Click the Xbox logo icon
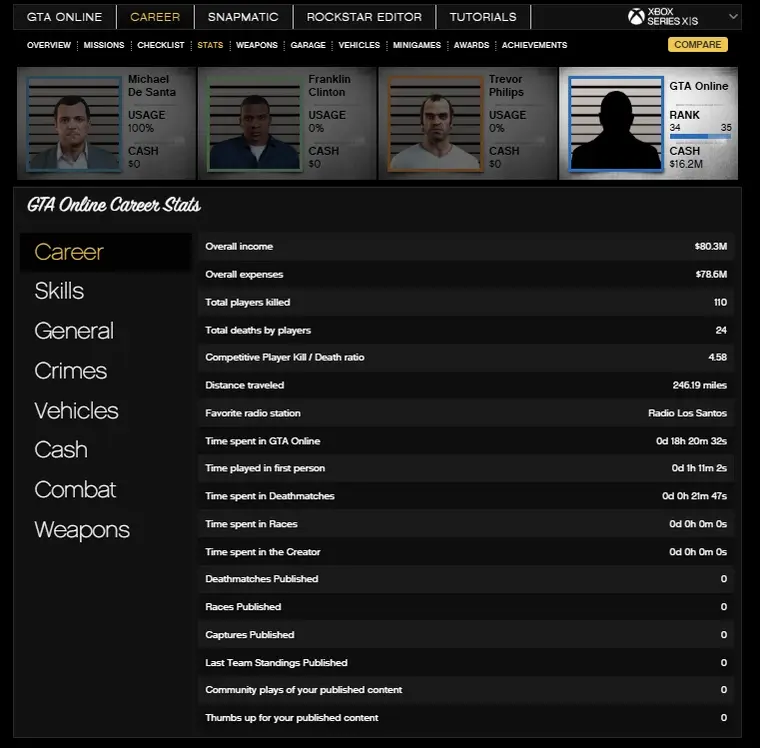 pyautogui.click(x=636, y=17)
